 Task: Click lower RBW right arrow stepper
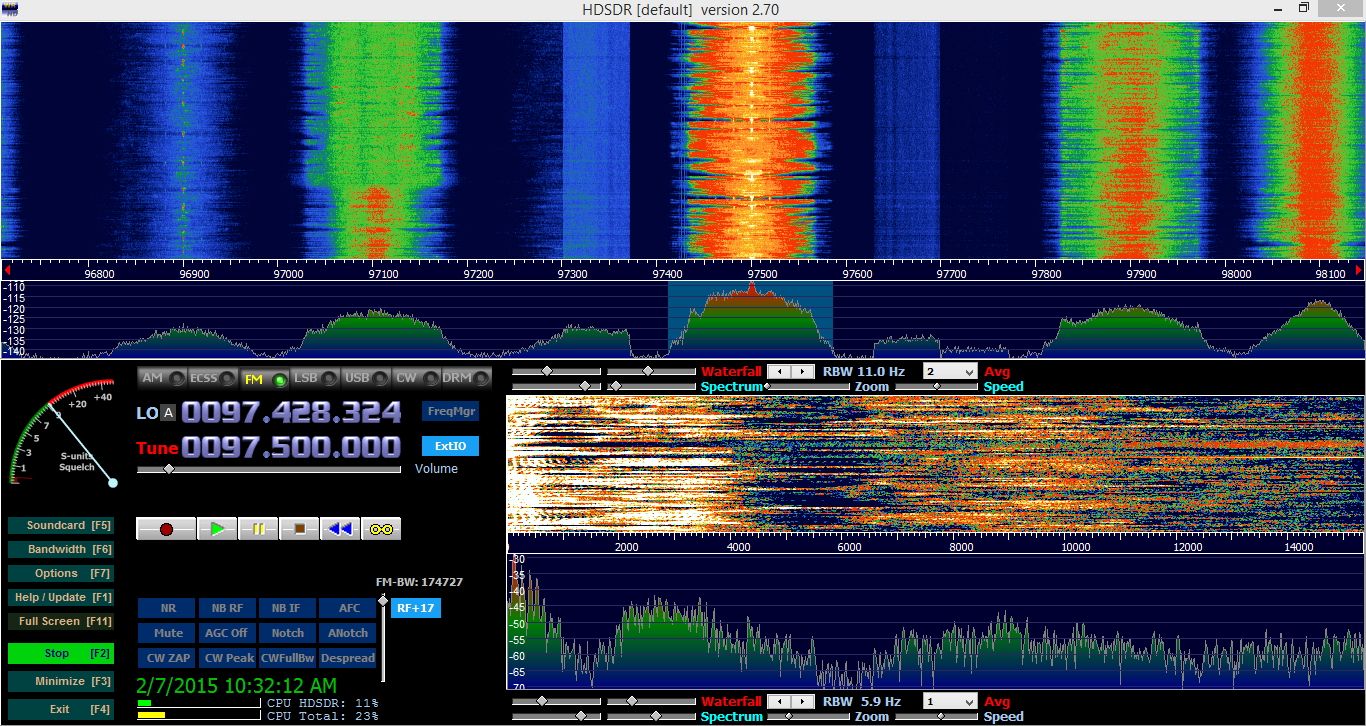pos(804,702)
